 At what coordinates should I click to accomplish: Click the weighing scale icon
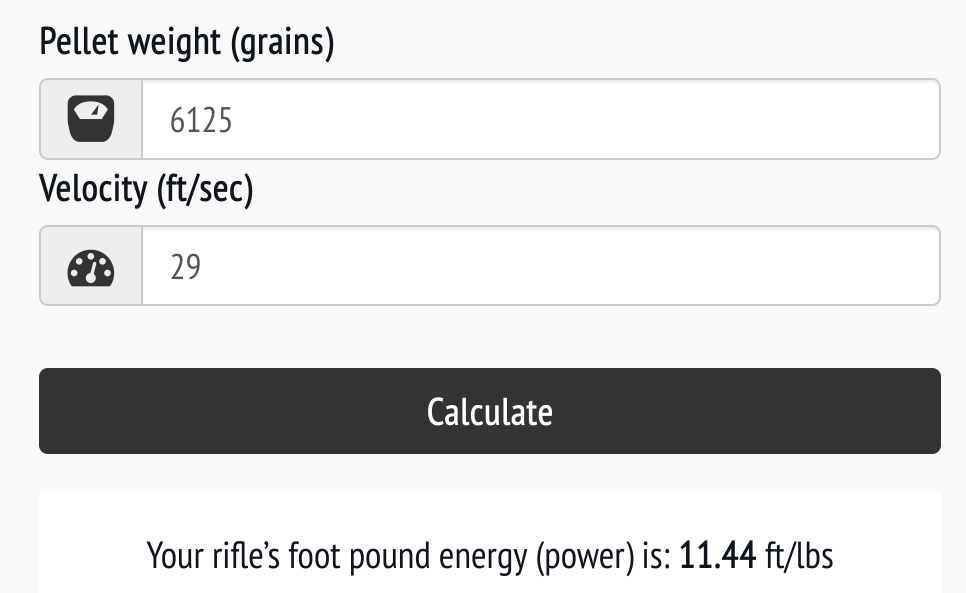click(x=91, y=120)
